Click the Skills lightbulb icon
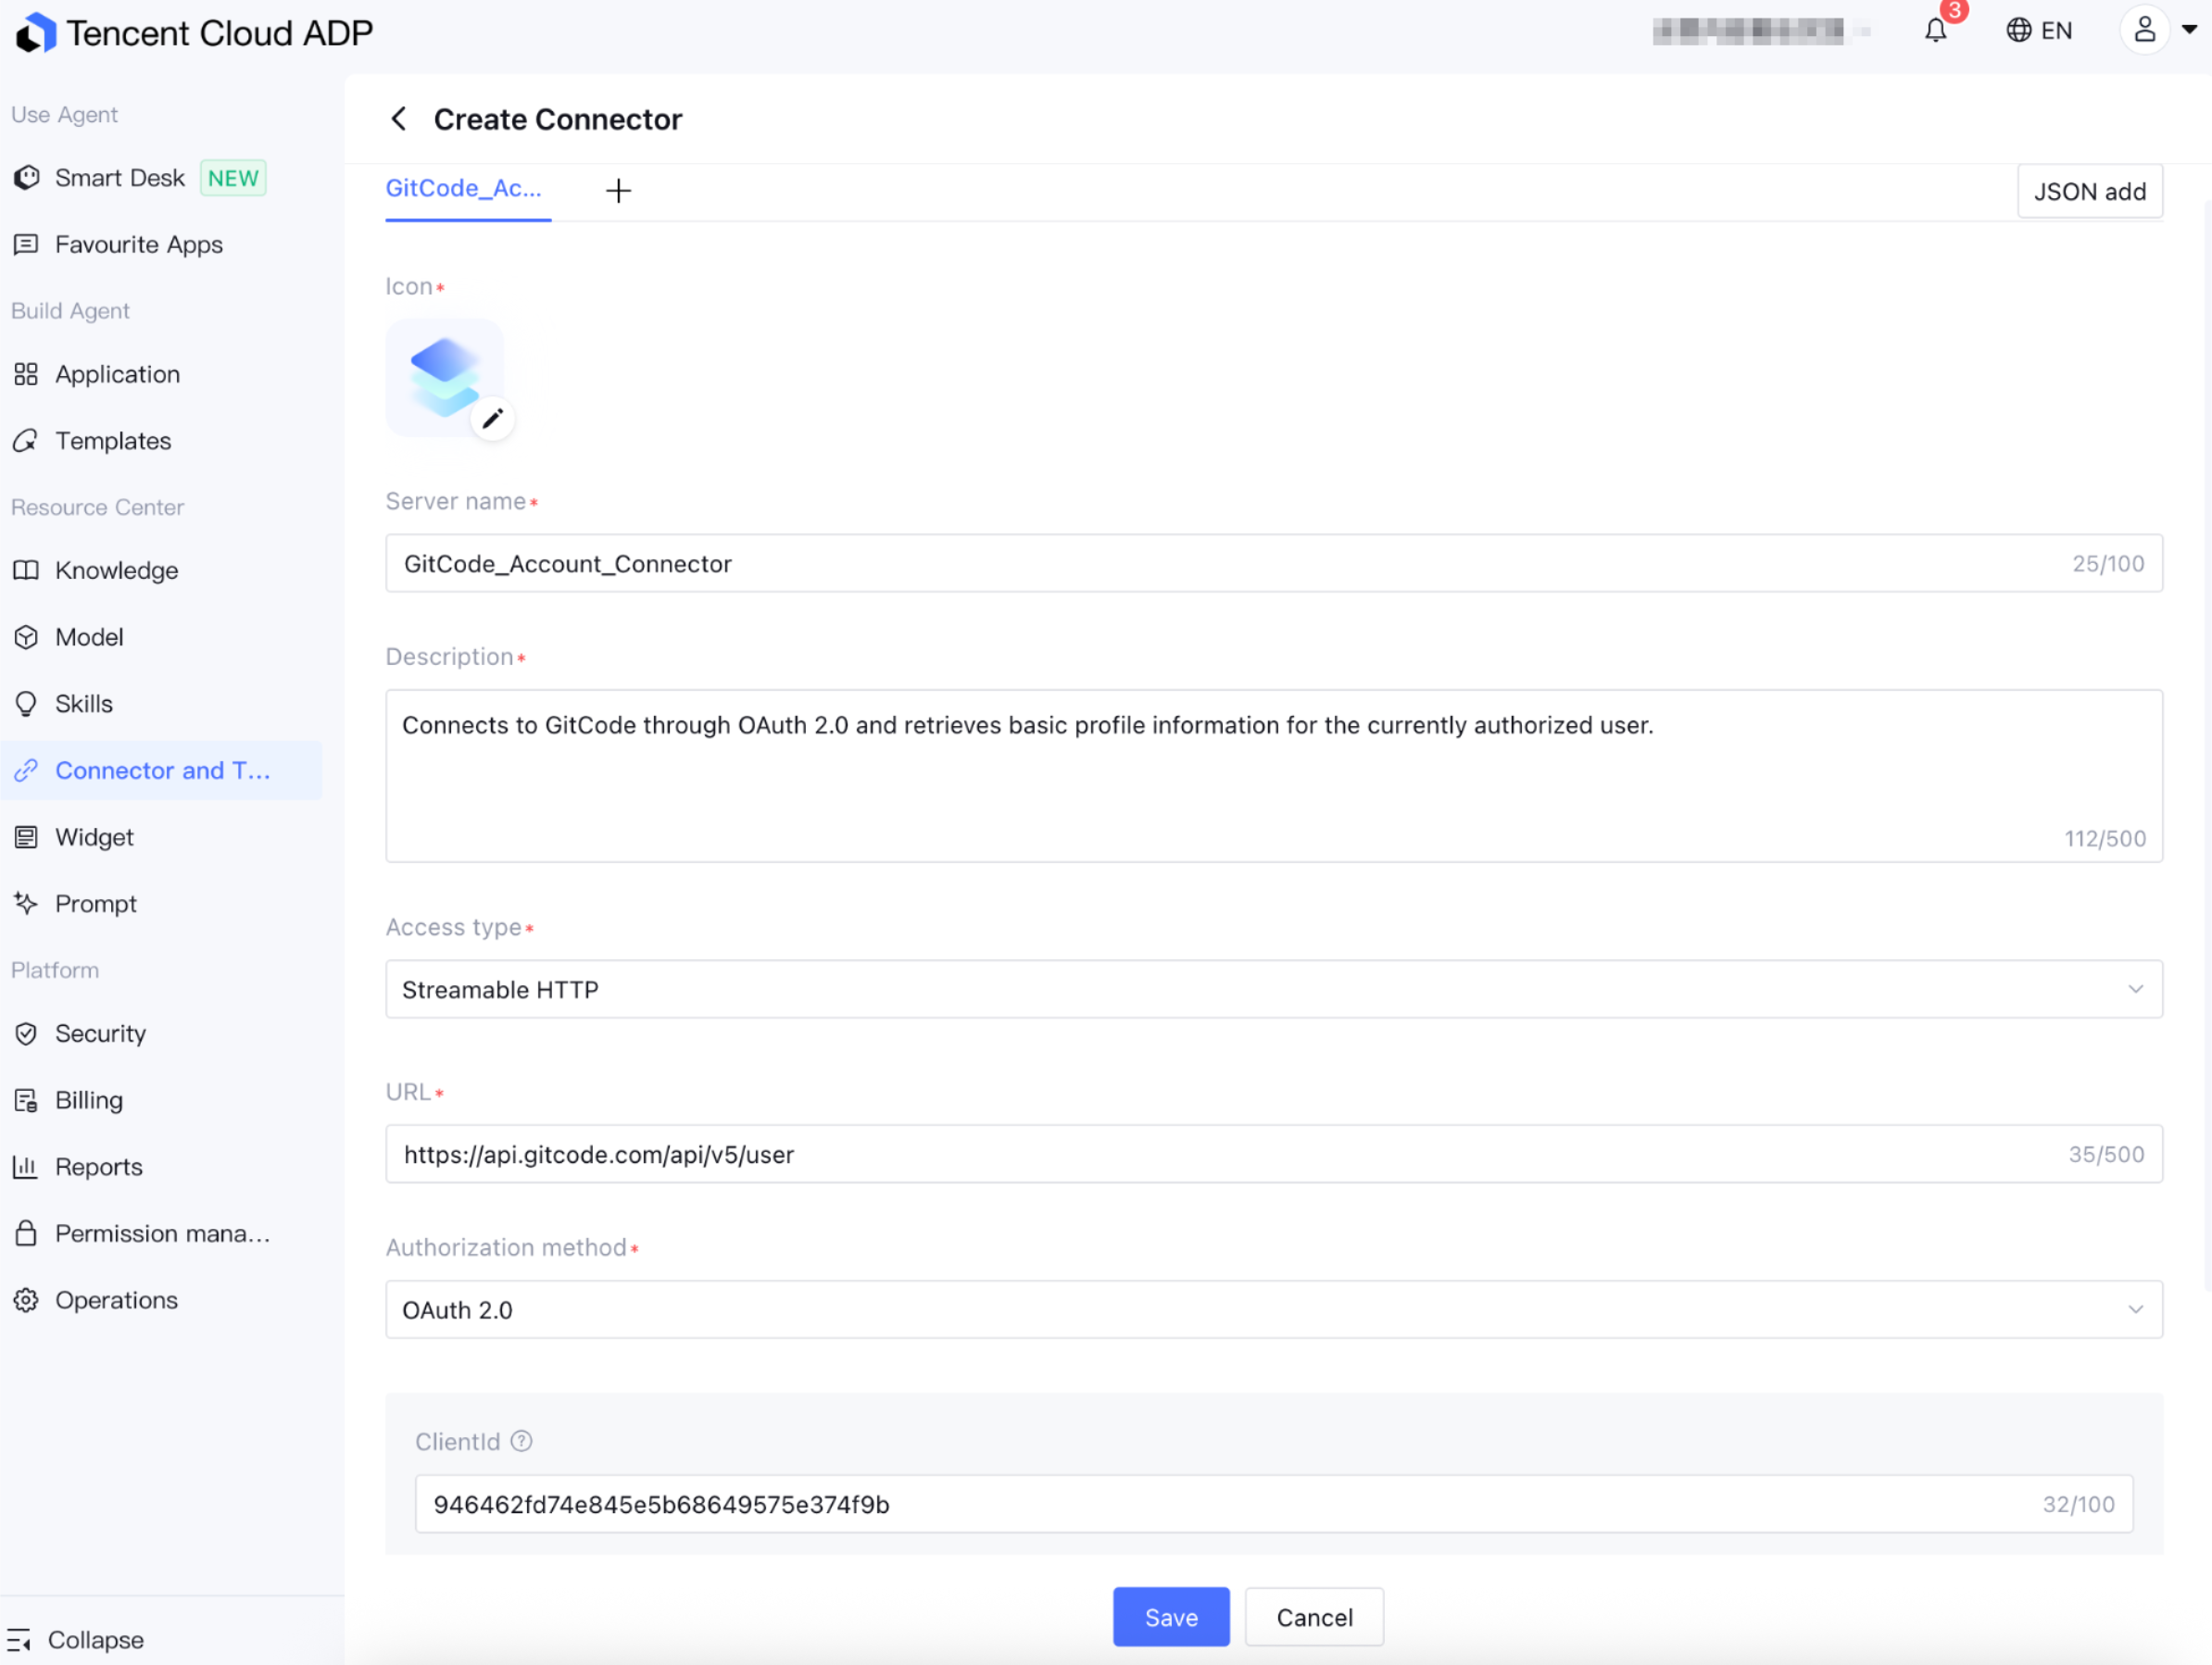This screenshot has height=1665, width=2212. pyautogui.click(x=27, y=704)
